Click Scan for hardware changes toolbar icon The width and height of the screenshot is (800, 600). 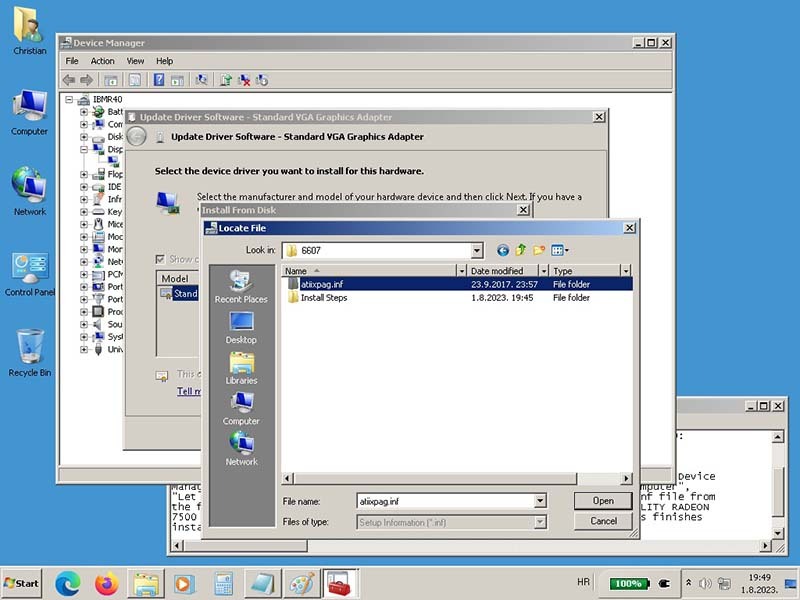tap(201, 80)
